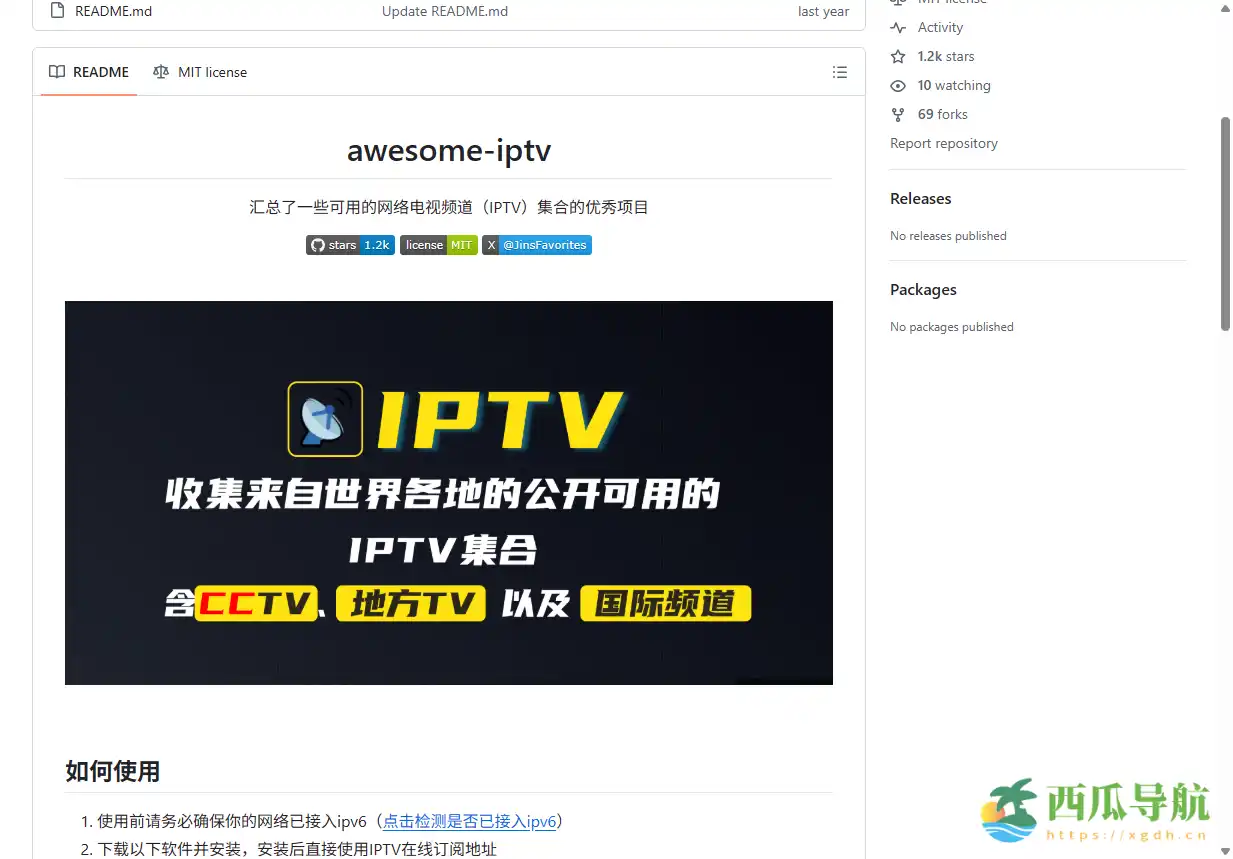This screenshot has width=1233, height=859.
Task: Click the X logo on the @JinsFavorites badge
Action: point(491,244)
